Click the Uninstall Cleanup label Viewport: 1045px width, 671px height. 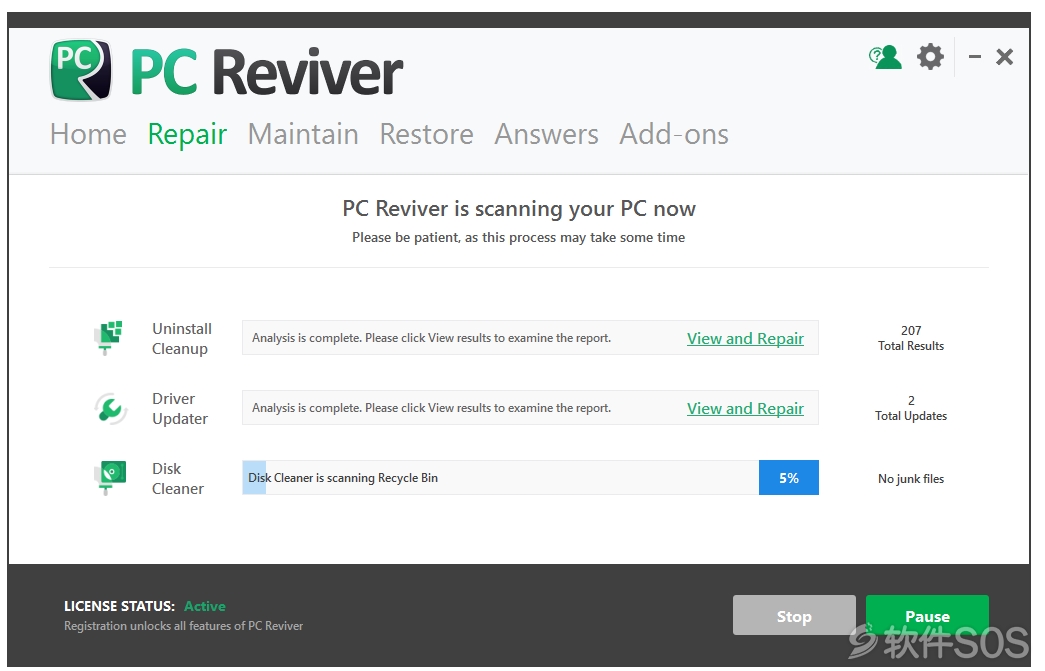(182, 338)
